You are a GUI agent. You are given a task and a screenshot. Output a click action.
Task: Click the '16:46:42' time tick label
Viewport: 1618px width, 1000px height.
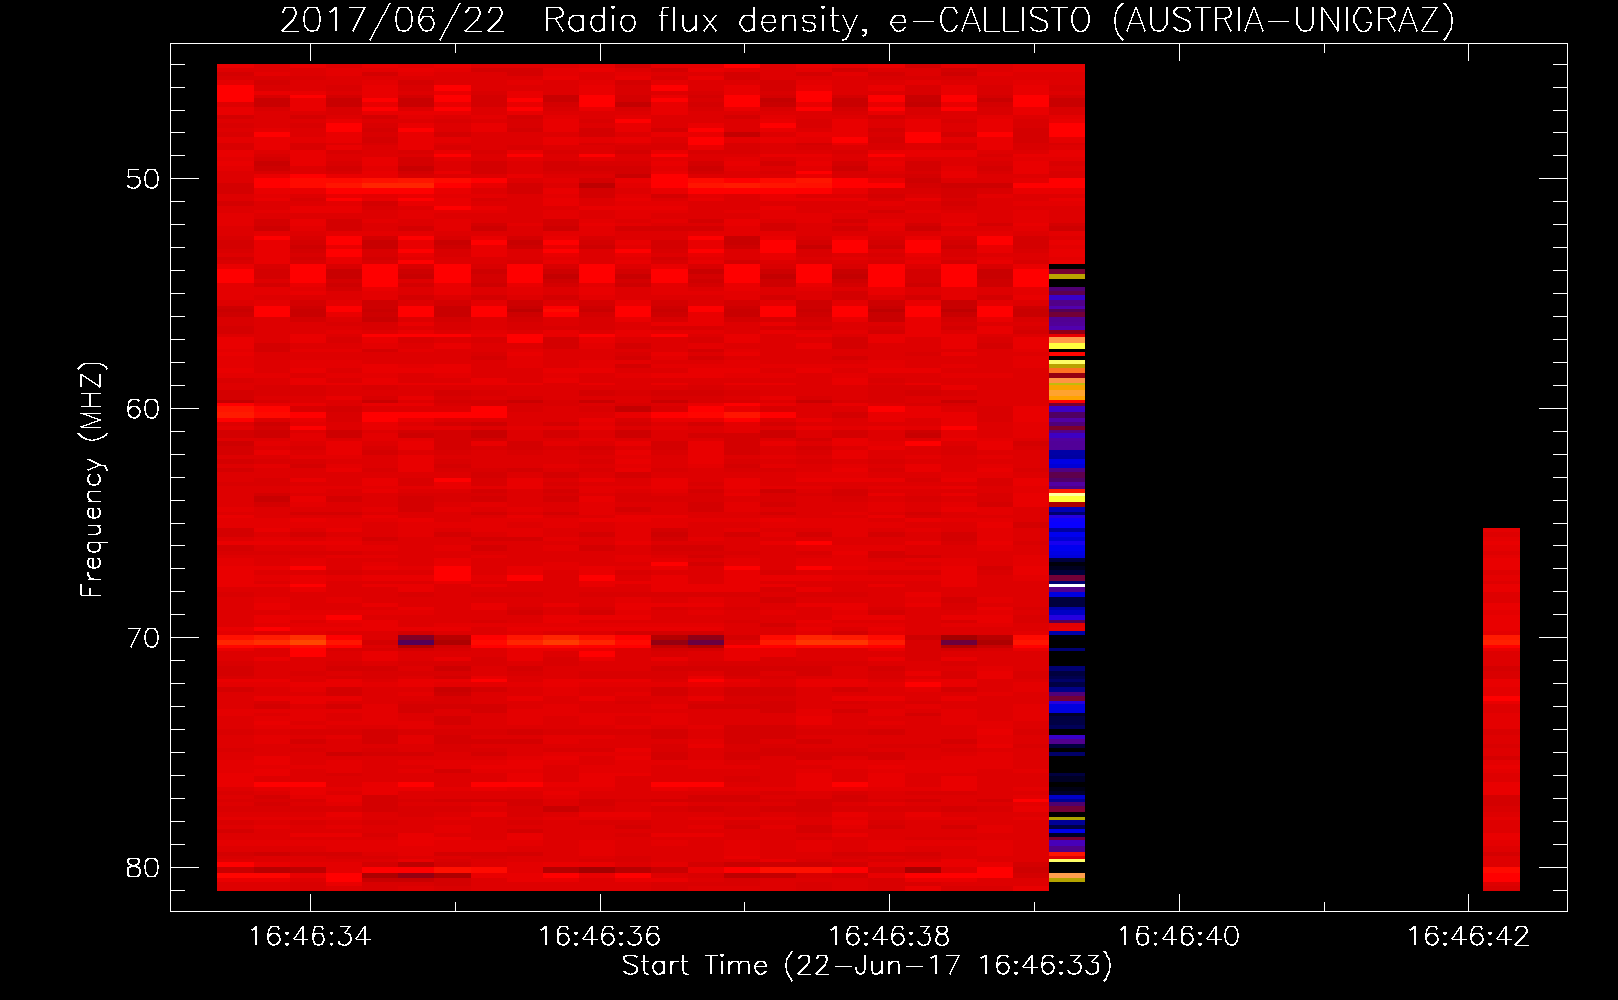[x=1468, y=937]
